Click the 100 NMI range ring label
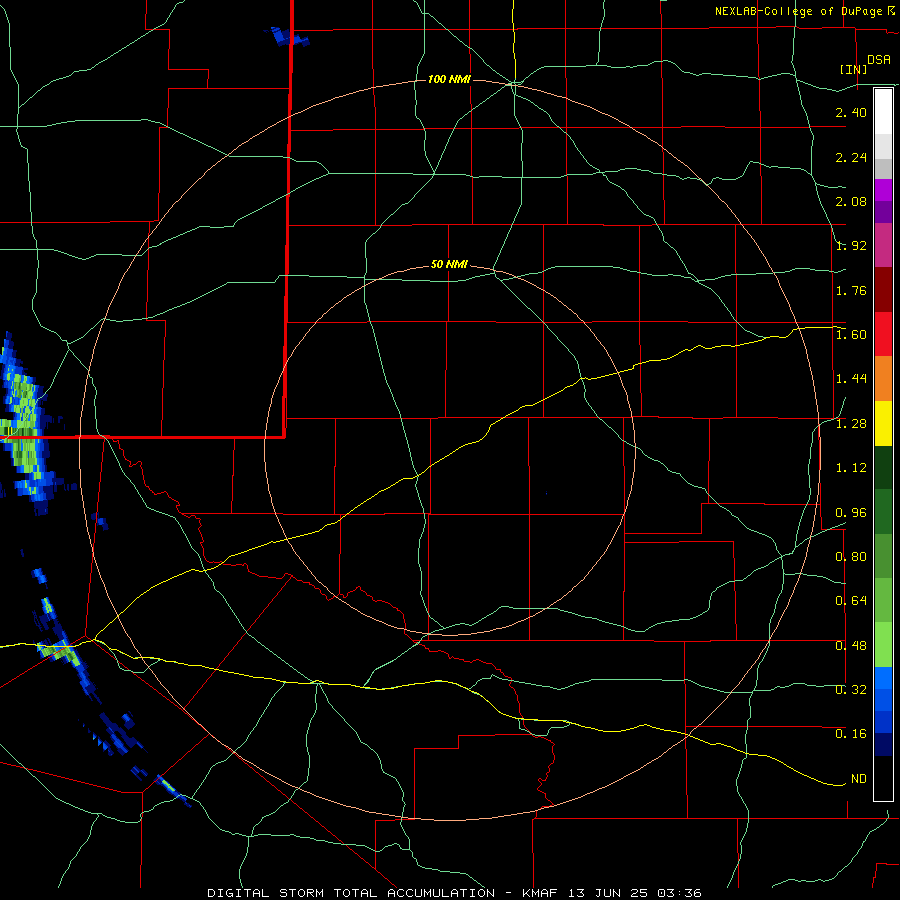Screen dimensions: 900x900 [x=449, y=79]
